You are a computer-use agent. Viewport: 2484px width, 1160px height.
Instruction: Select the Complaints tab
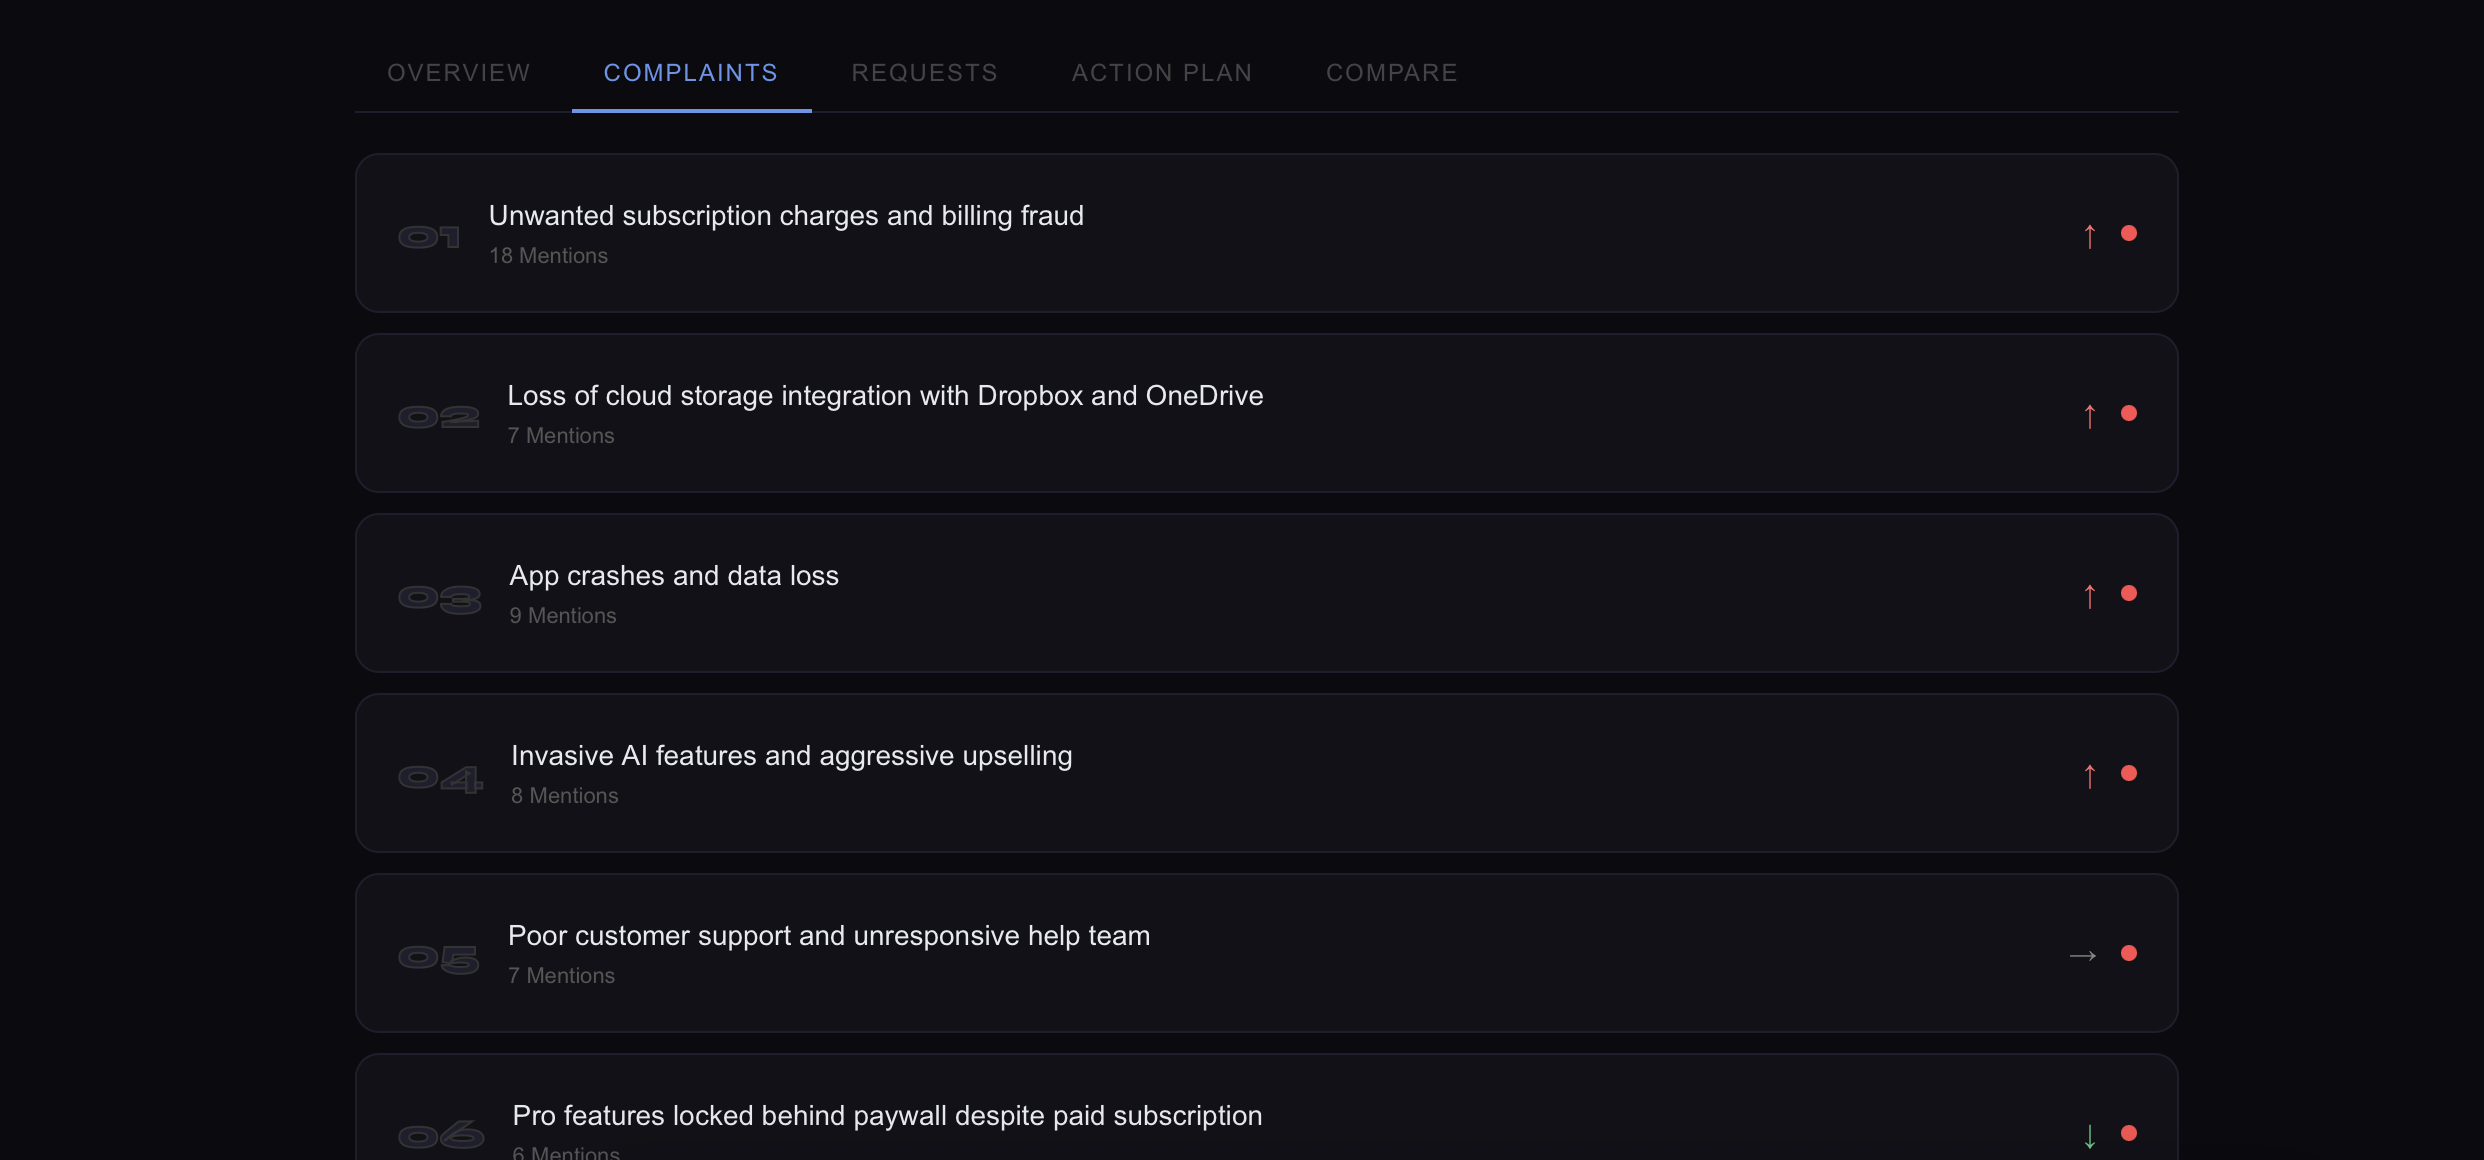point(691,73)
